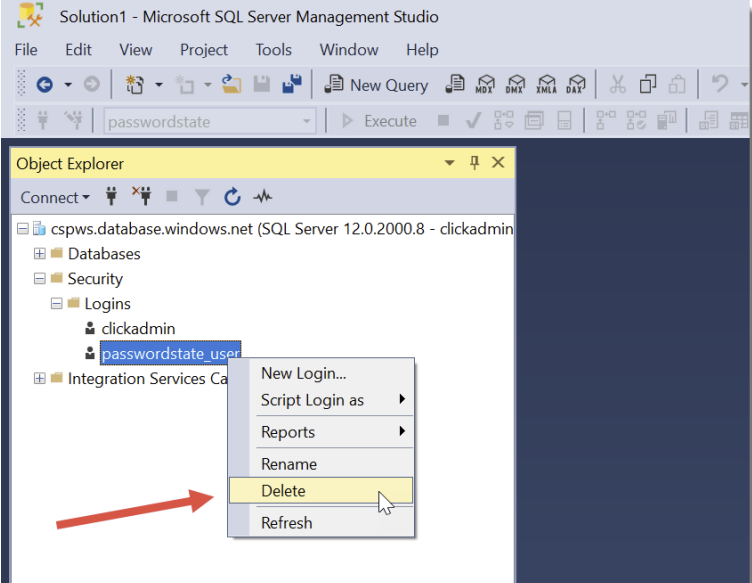This screenshot has width=752, height=583.
Task: Click the DMX query icon
Action: [x=516, y=84]
